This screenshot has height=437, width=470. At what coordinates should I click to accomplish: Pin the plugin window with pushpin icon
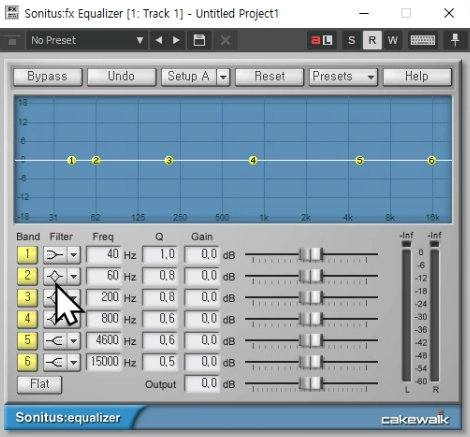455,40
